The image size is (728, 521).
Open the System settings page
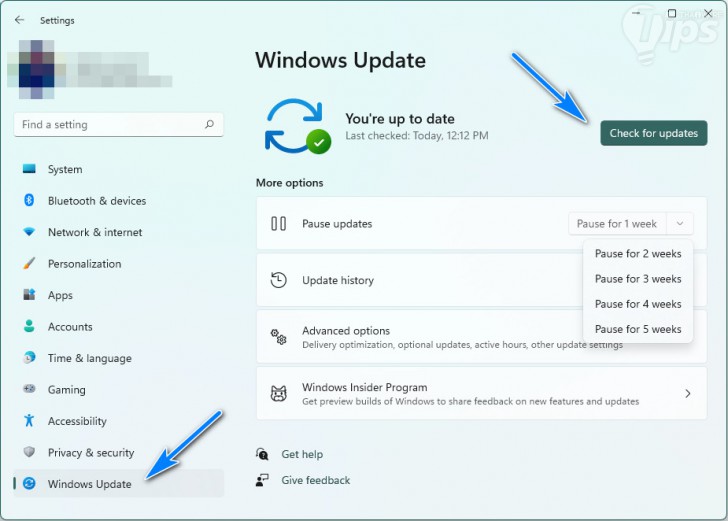118,169
